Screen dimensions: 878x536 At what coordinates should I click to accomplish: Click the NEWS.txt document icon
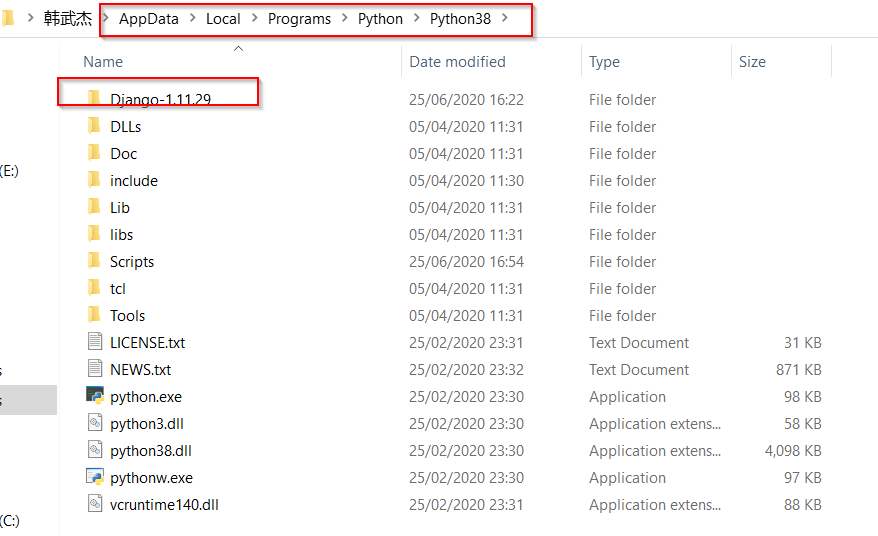(x=95, y=369)
